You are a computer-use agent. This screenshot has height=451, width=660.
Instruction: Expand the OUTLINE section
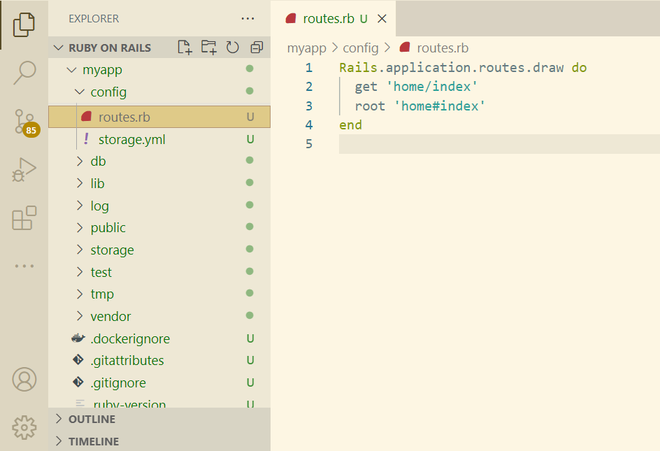92,419
